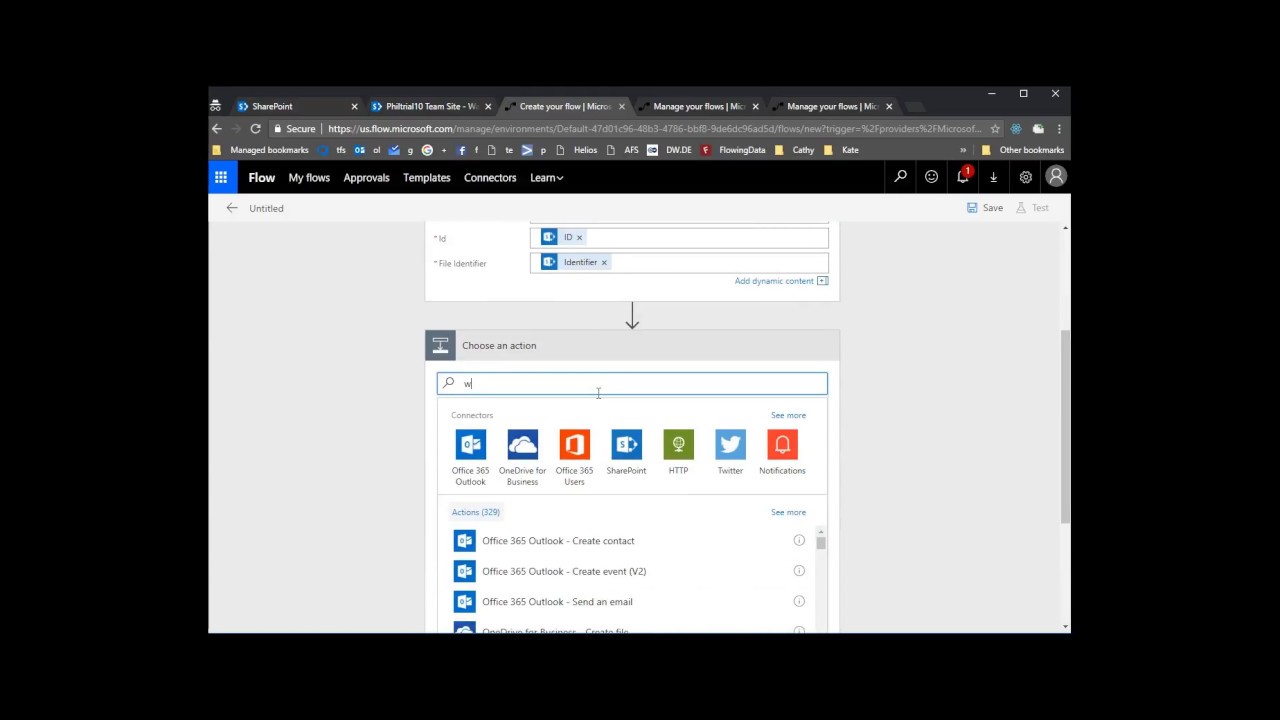Viewport: 1280px width, 720px height.
Task: Click the browser back arrow
Action: (217, 128)
